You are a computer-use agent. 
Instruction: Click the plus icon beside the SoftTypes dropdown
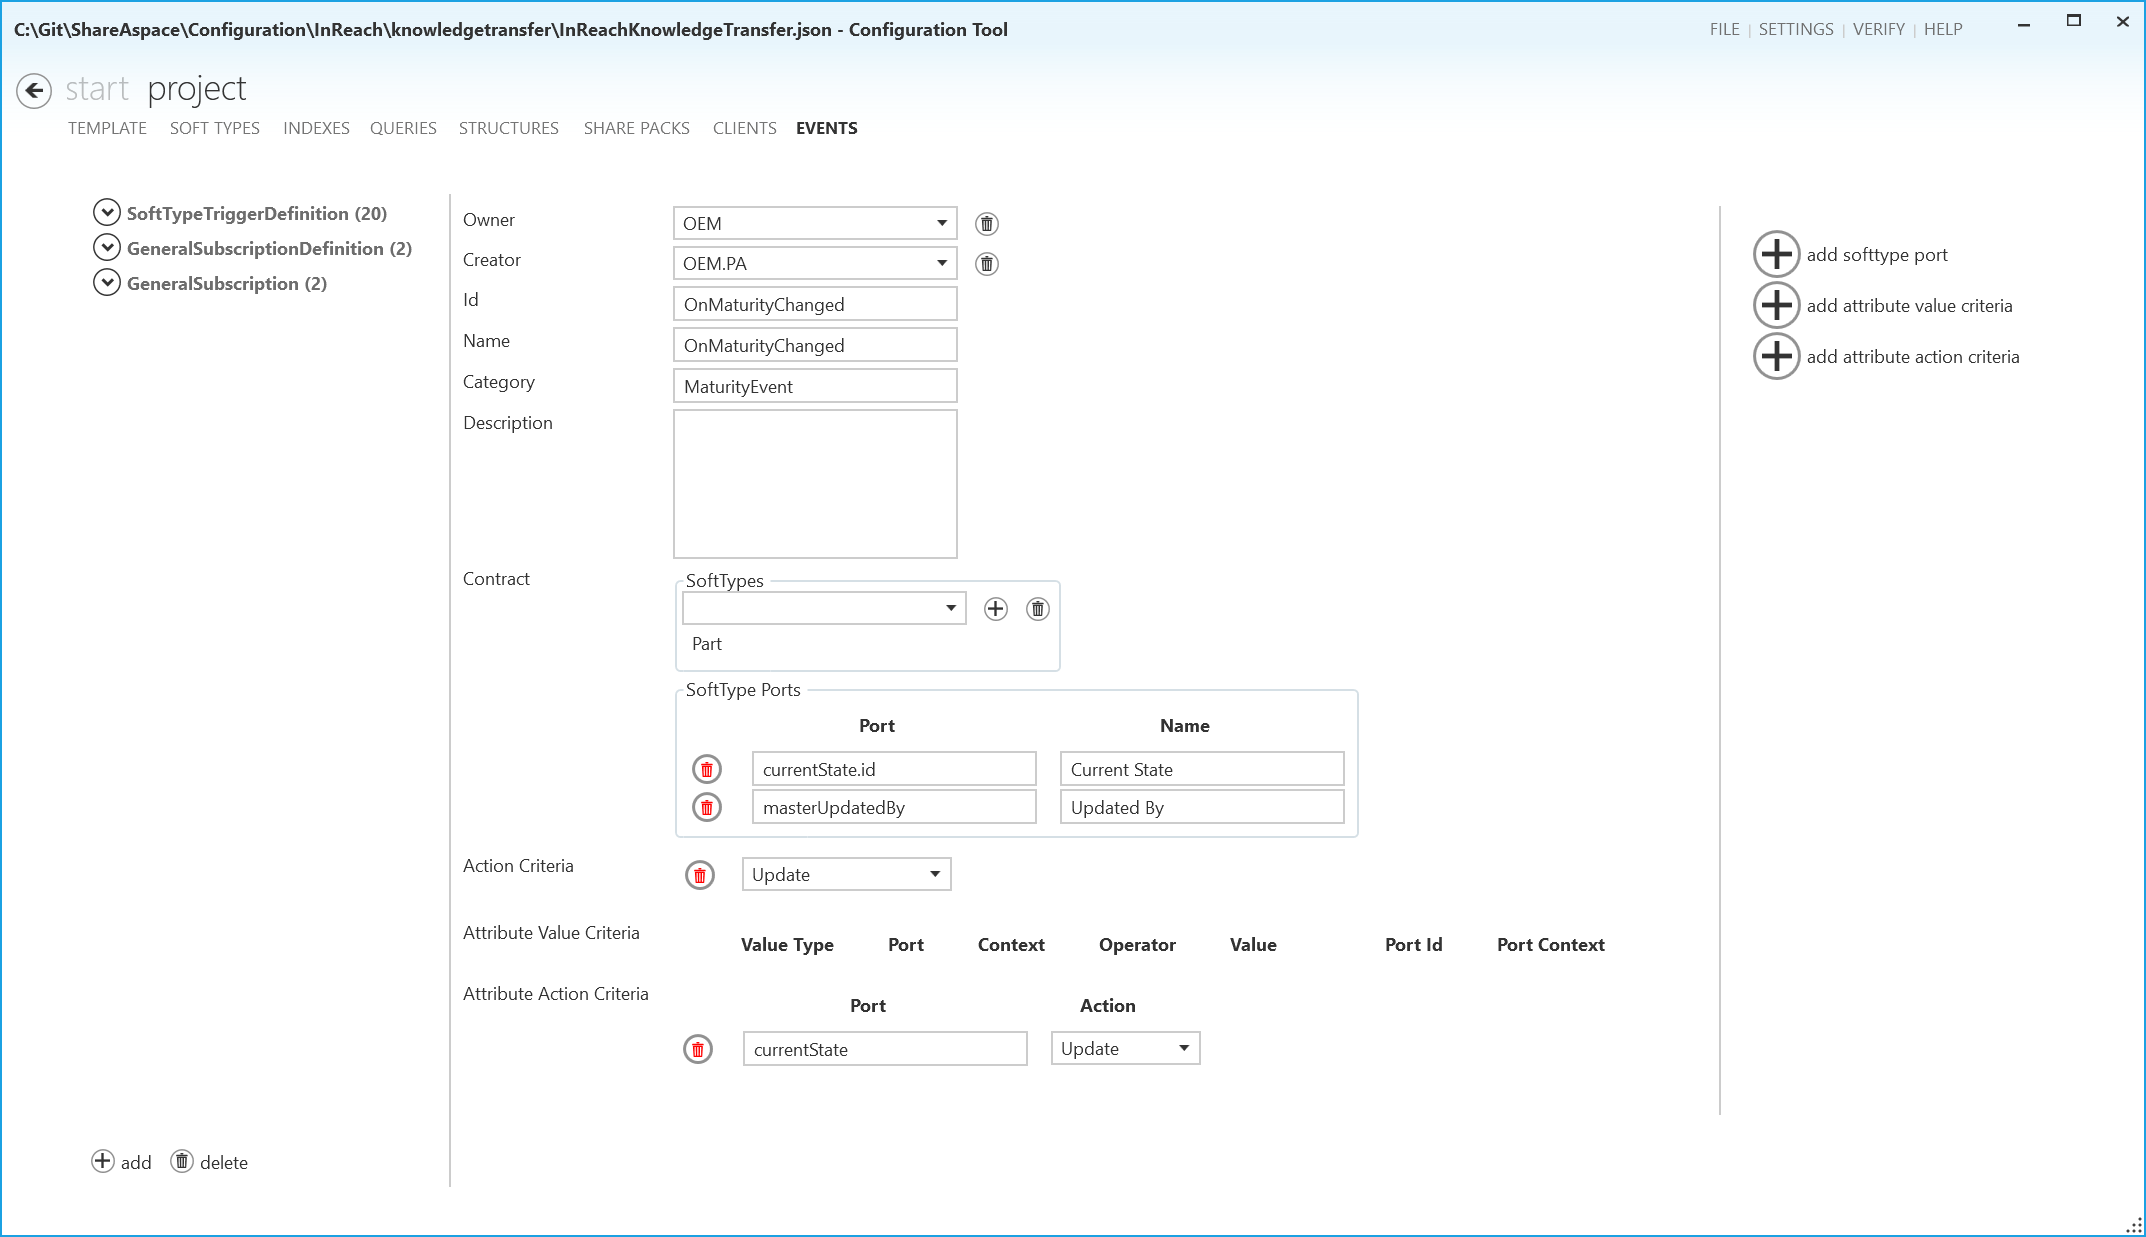pos(996,608)
